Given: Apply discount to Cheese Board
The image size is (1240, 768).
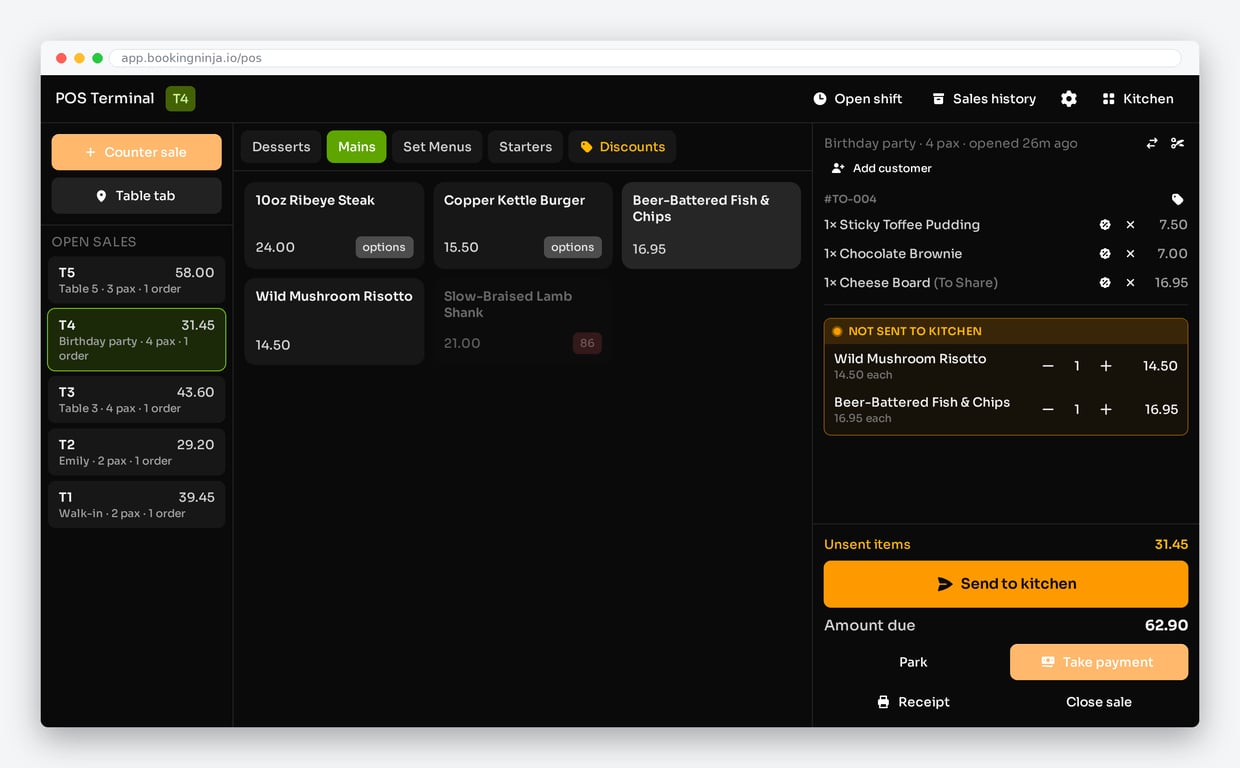Looking at the screenshot, I should 1105,283.
